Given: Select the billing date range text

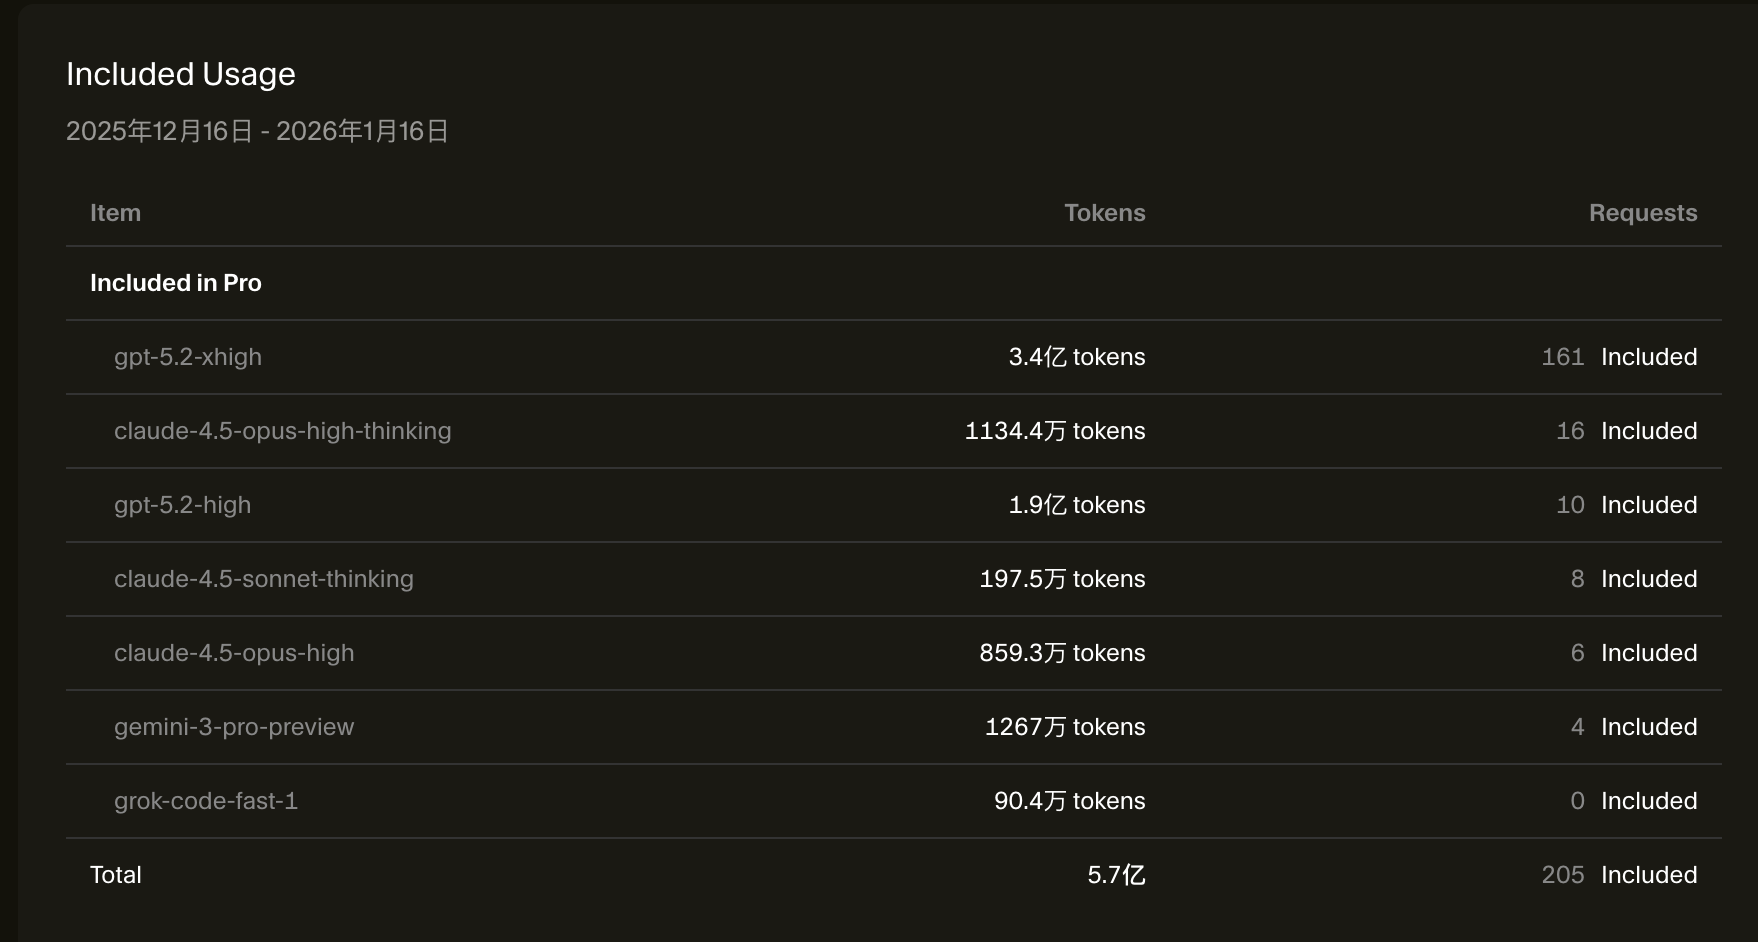Looking at the screenshot, I should pos(257,131).
